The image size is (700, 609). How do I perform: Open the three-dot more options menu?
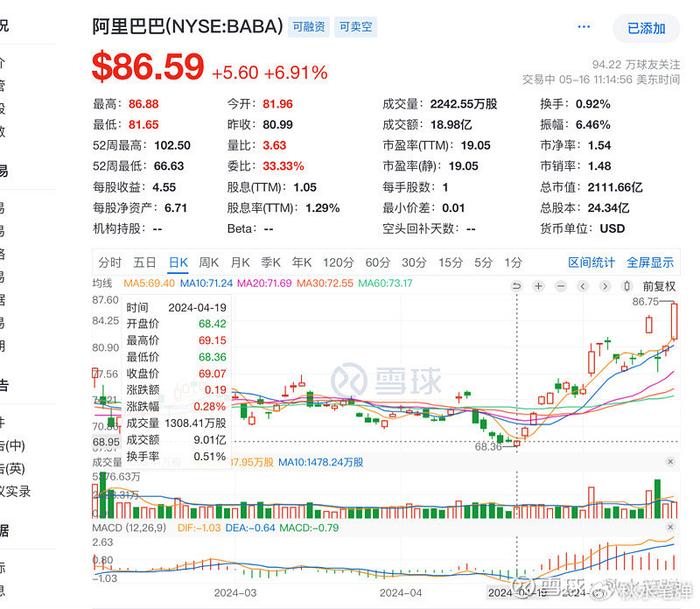(584, 27)
